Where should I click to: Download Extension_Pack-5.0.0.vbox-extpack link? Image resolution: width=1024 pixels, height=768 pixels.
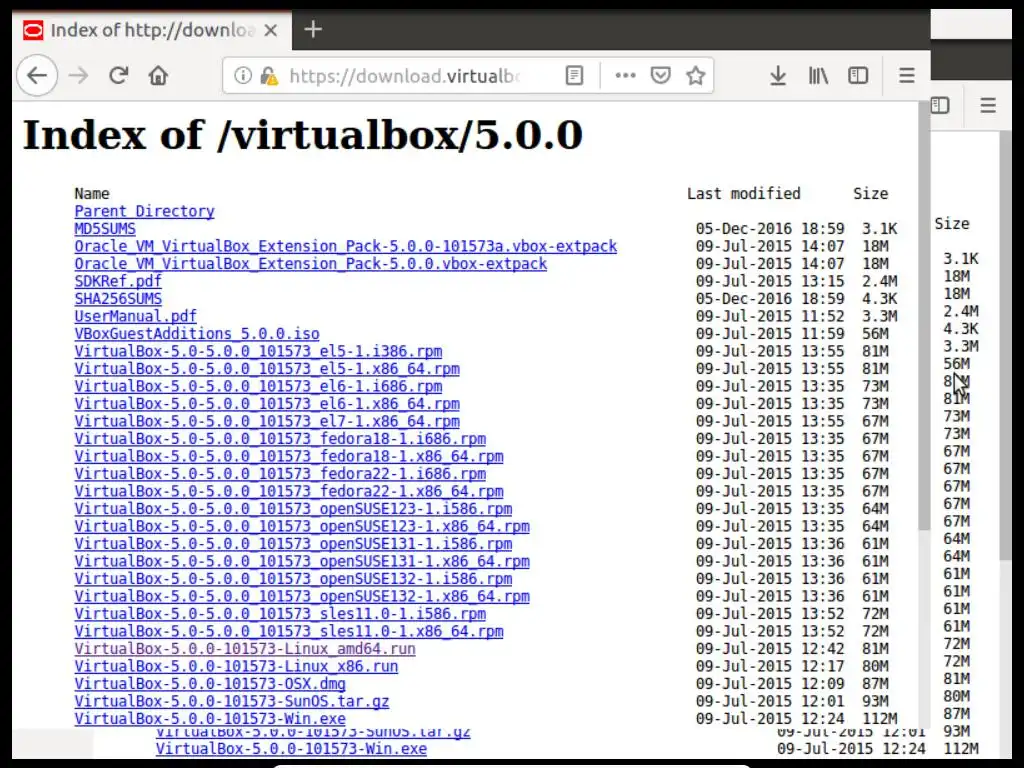click(311, 264)
